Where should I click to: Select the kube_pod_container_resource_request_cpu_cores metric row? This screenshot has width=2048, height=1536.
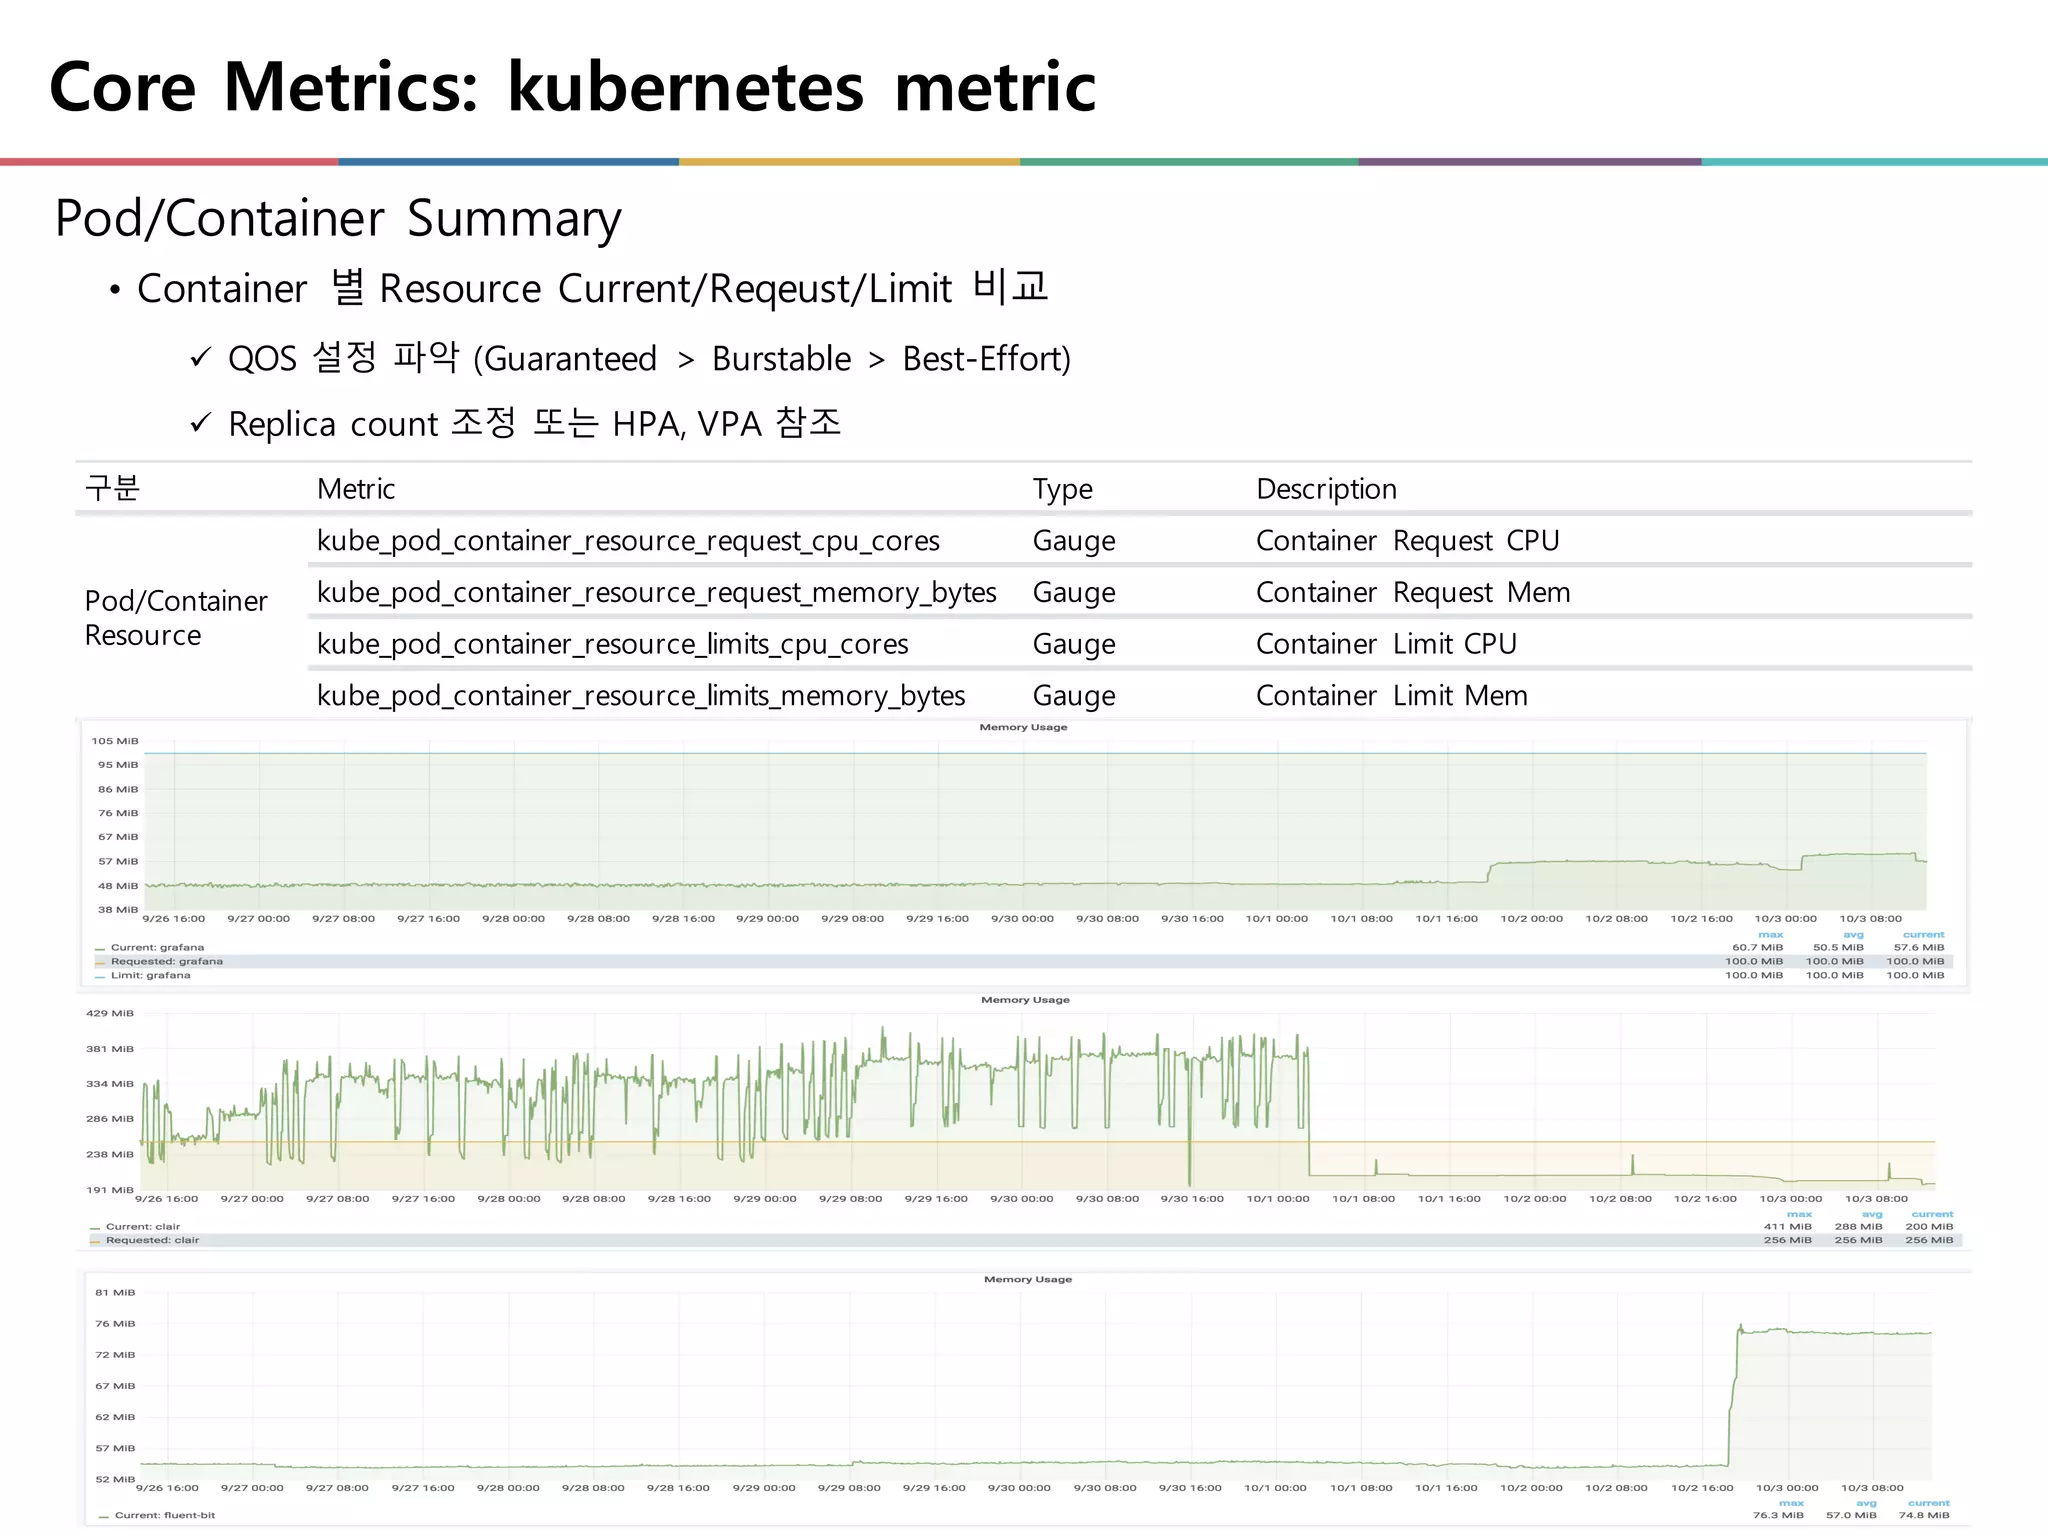pyautogui.click(x=628, y=541)
